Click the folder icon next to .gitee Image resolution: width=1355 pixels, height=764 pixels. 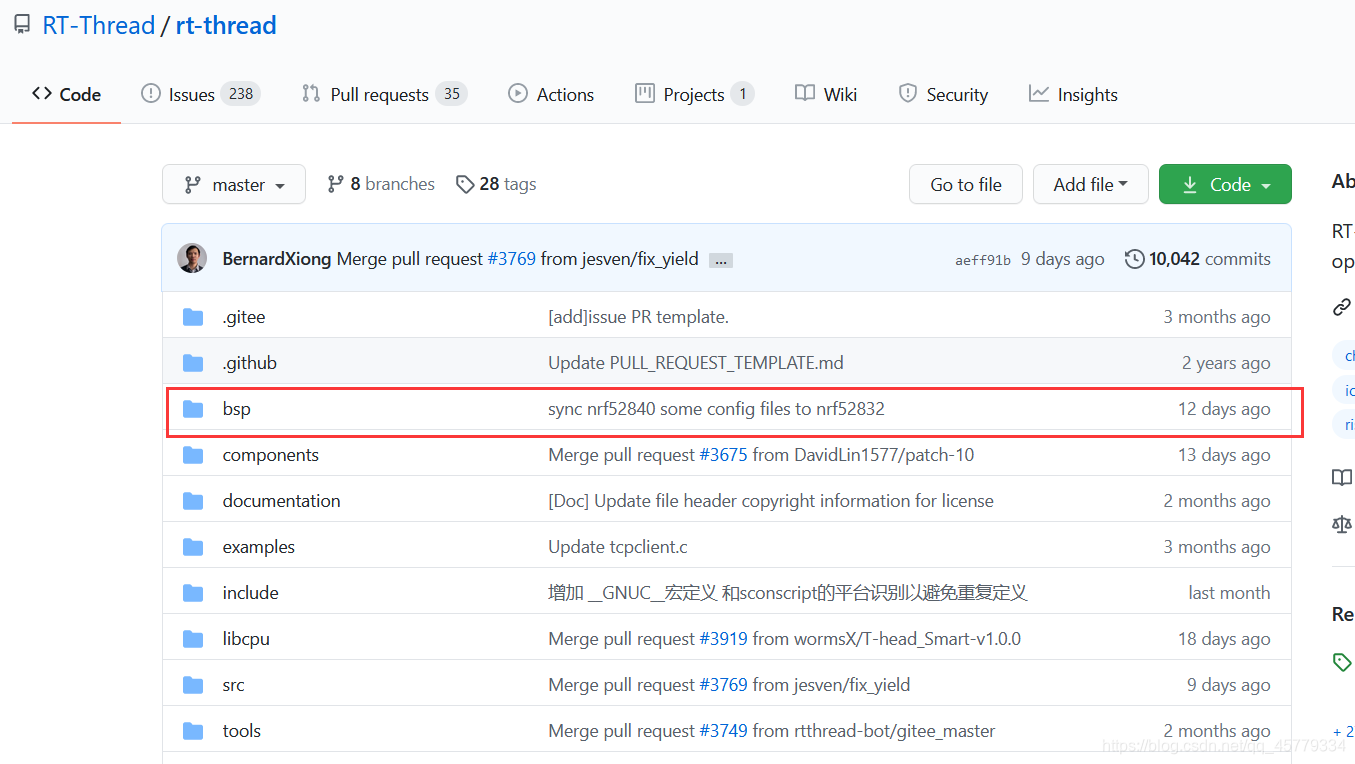coord(194,317)
